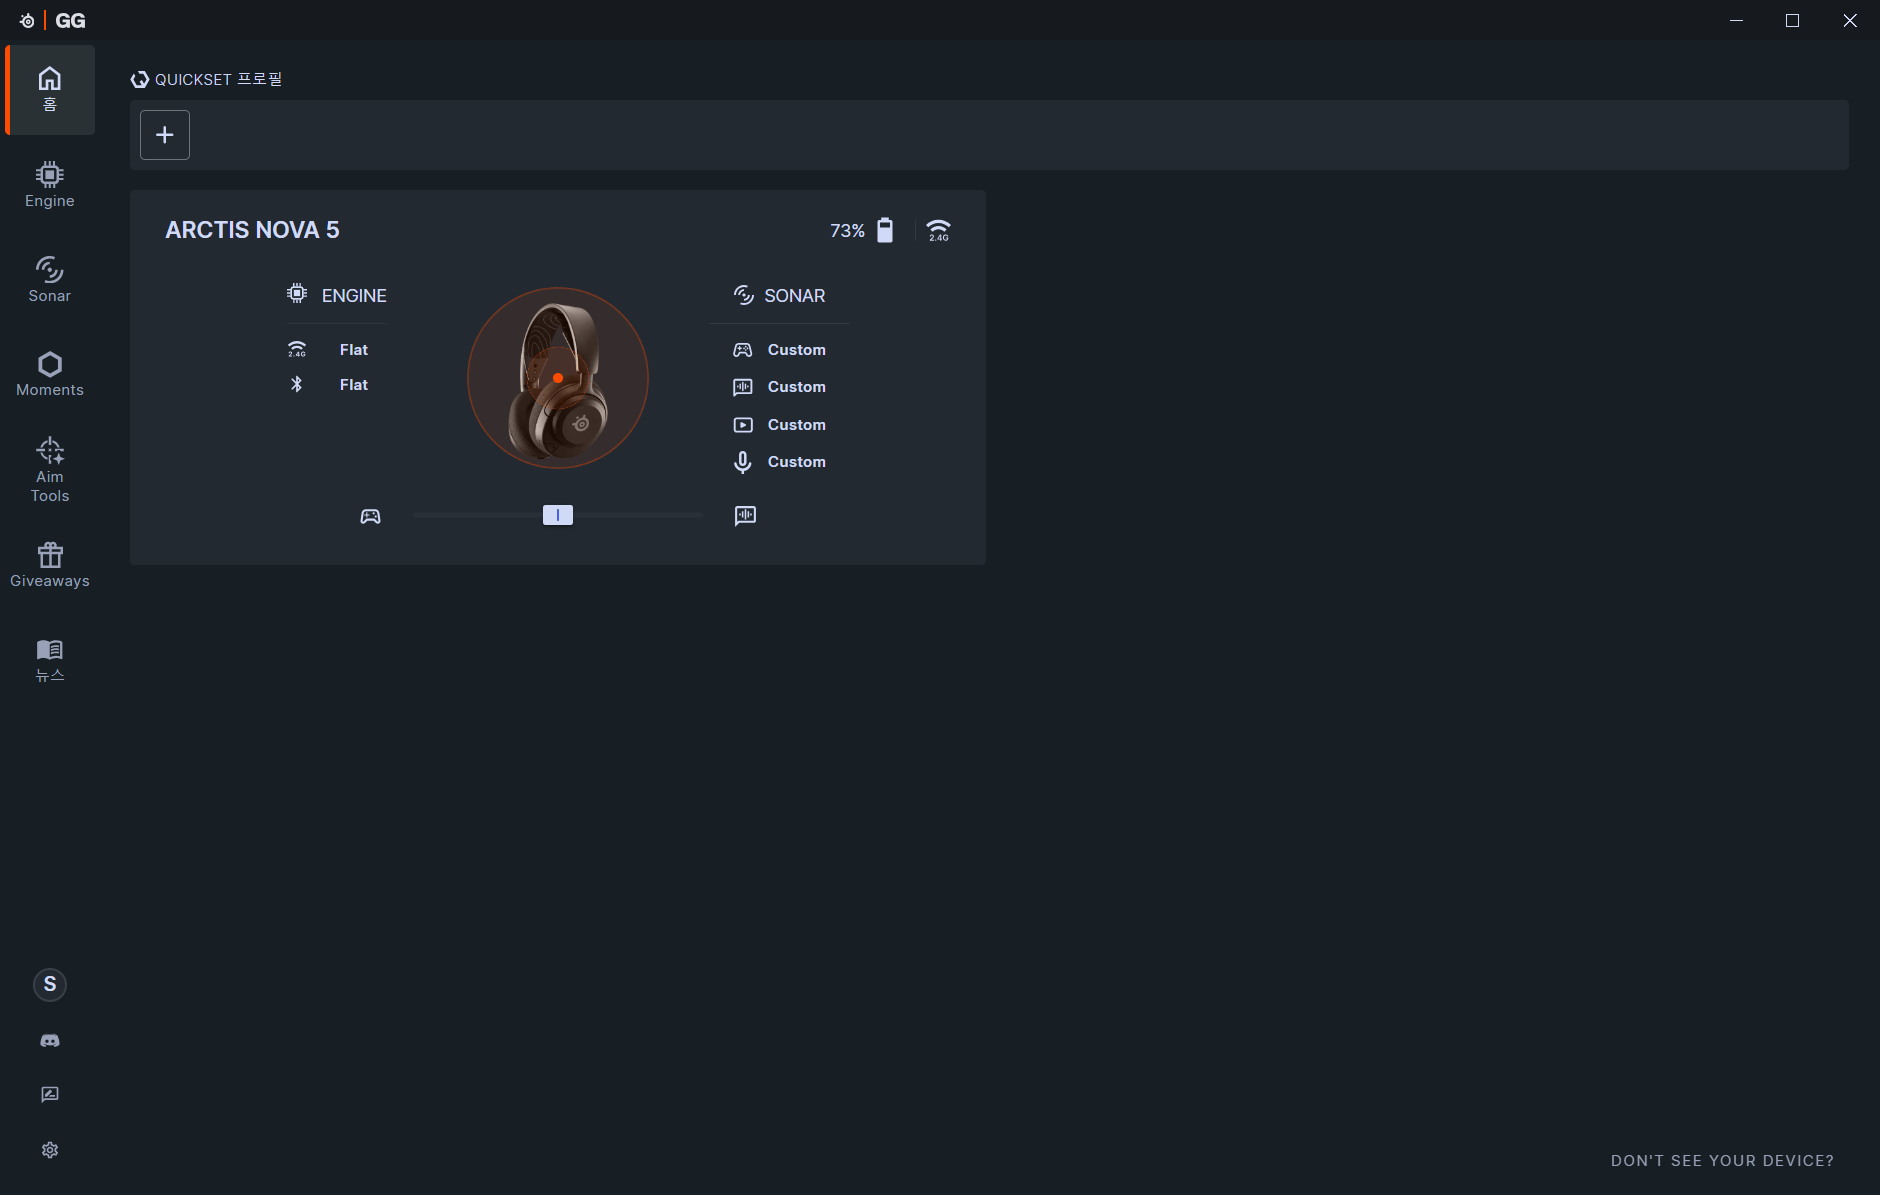The height and width of the screenshot is (1195, 1880).
Task: Click the battery icon next to 73%
Action: [x=885, y=230]
